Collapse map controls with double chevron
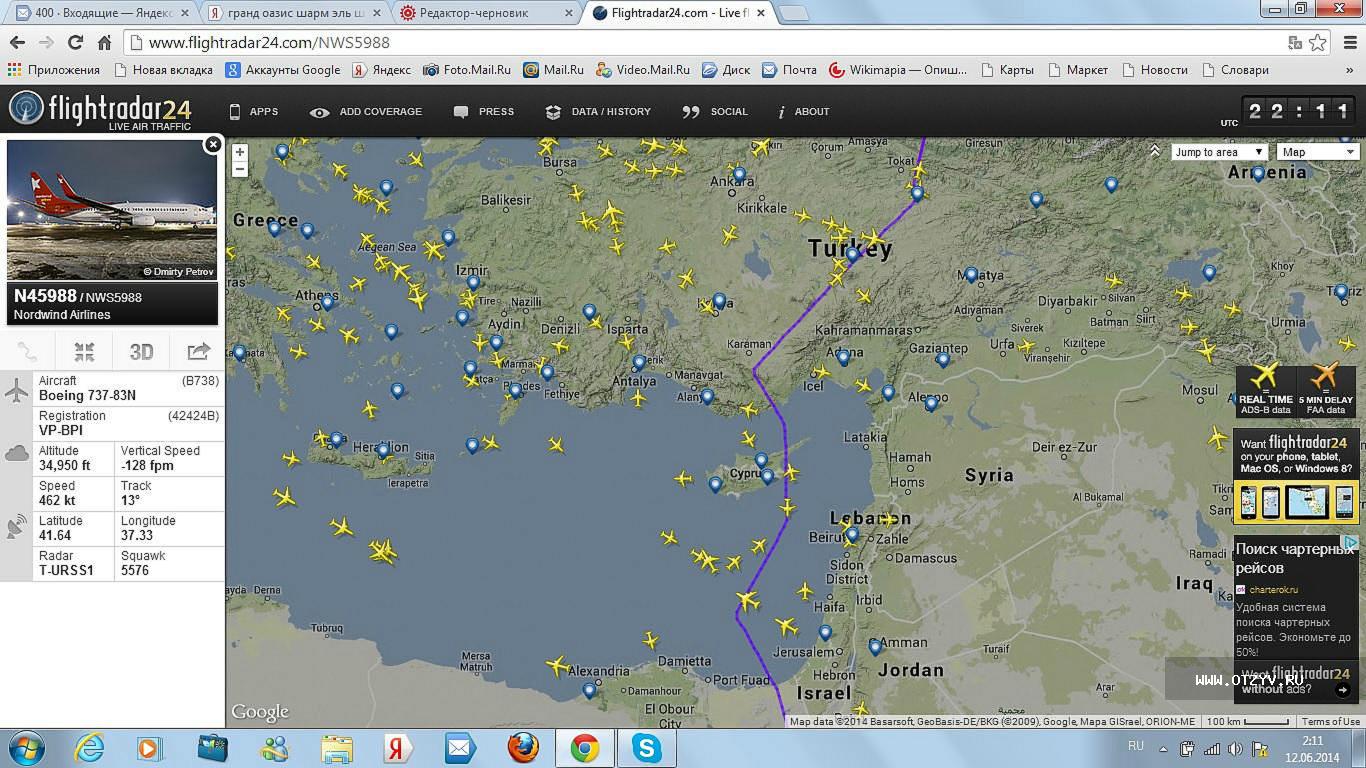This screenshot has height=768, width=1366. [x=1155, y=151]
